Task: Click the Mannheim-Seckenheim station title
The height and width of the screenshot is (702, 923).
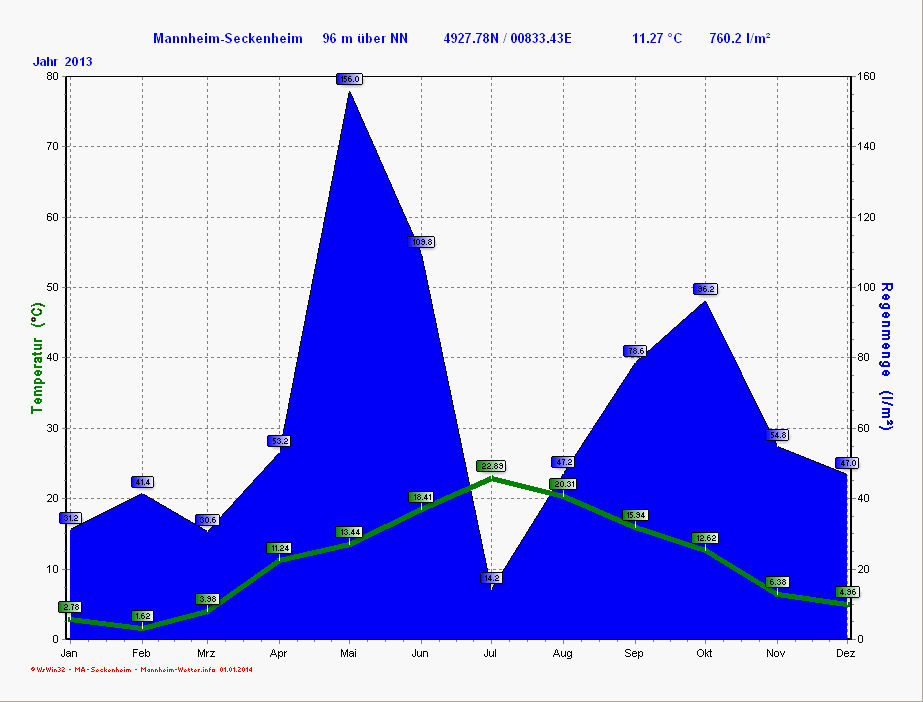Action: (x=227, y=38)
